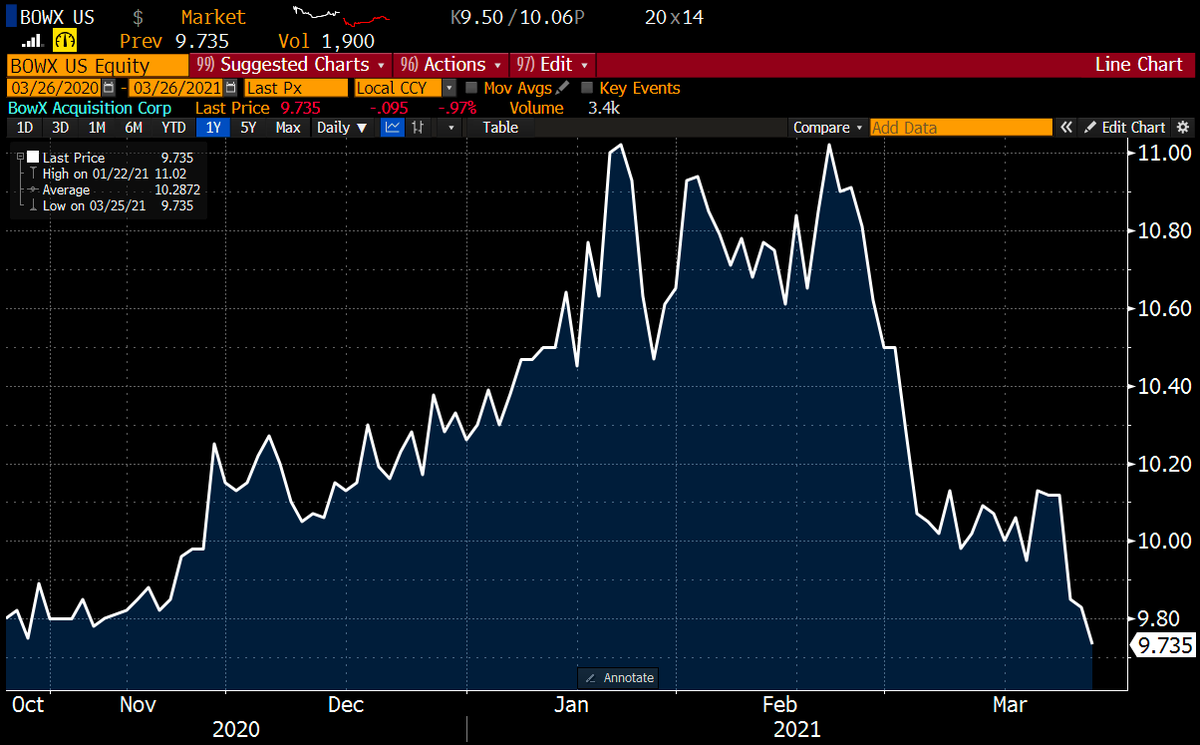Click the High on 01/22/21 legend row
The image size is (1200, 745).
click(117, 174)
